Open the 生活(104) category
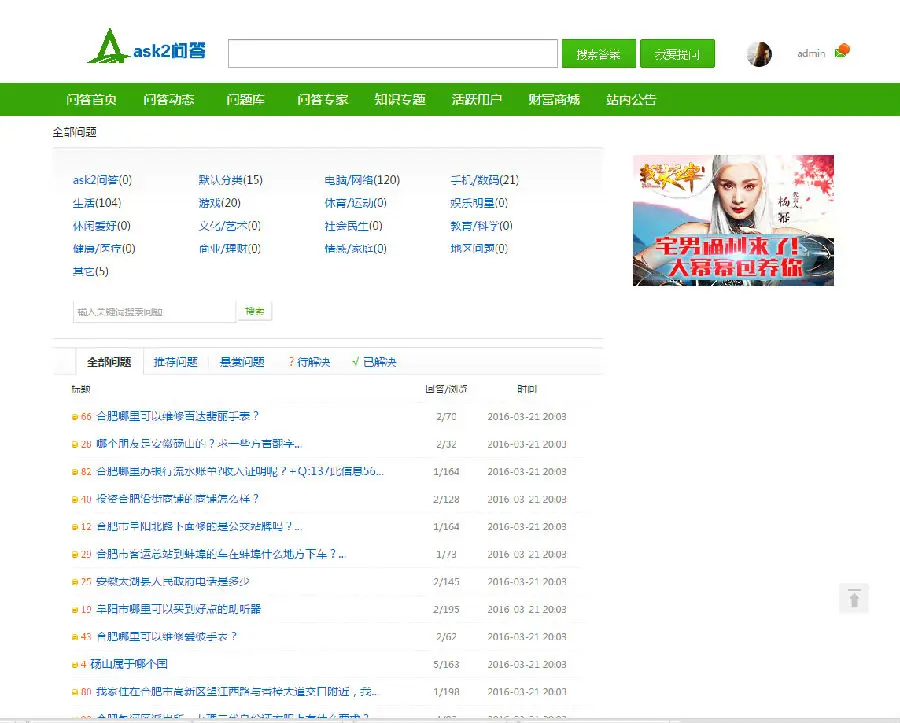The image size is (900, 723). tap(97, 203)
